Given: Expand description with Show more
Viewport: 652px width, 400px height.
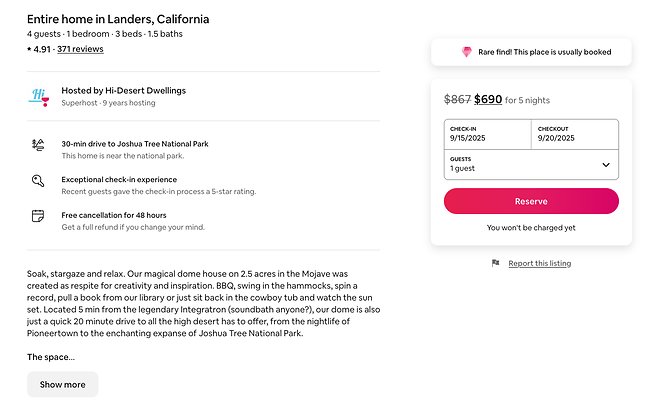Looking at the screenshot, I should [62, 384].
